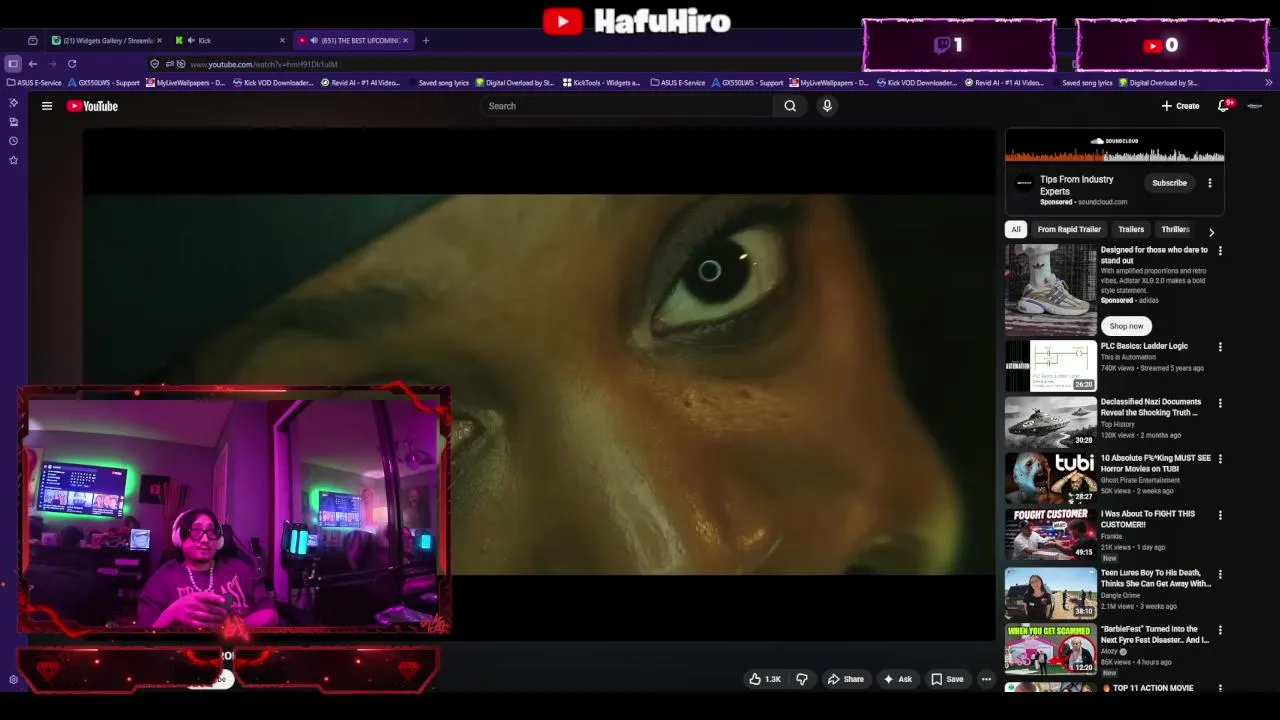Open options for the 10 Absolute MUST SEE video
Screen dimensions: 1280x720
[1220, 459]
